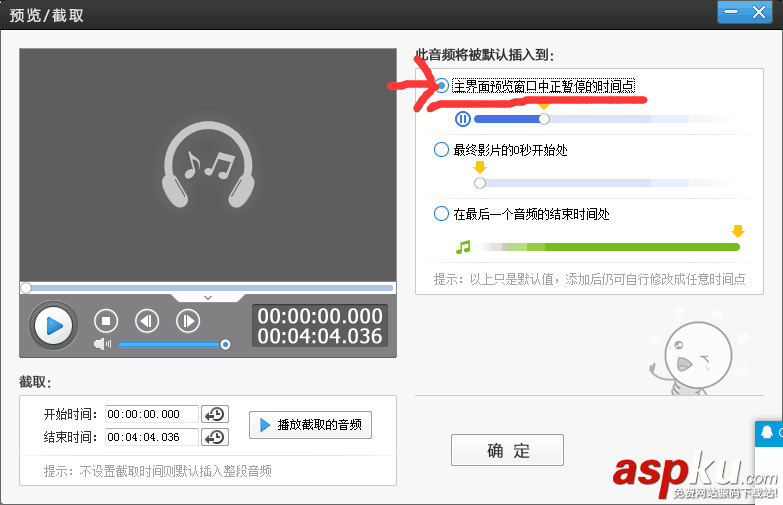Stop playback with the square stop button
The image size is (783, 505).
click(x=106, y=321)
